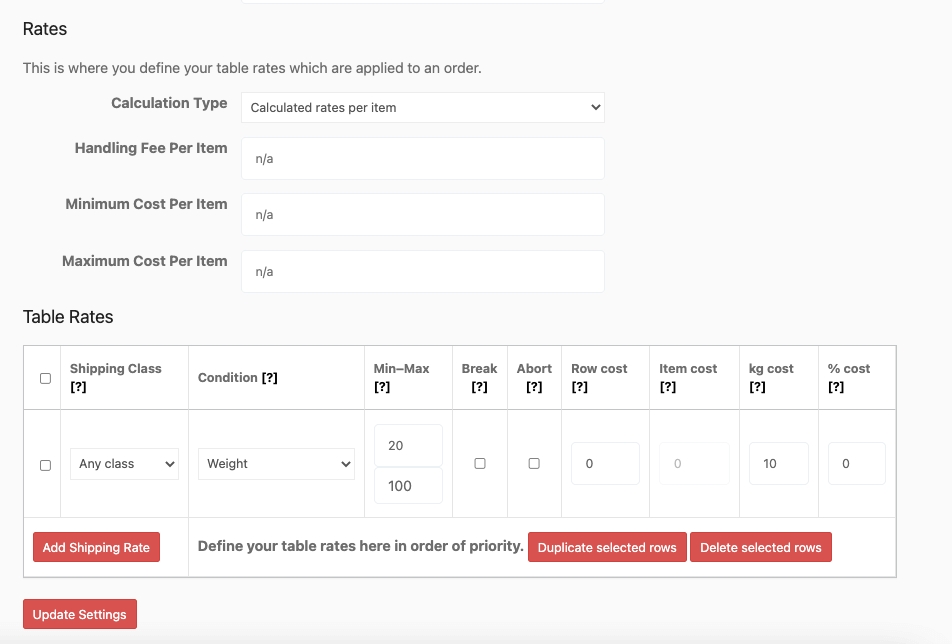Open the Abort column help tooltip
Screen dimensions: 952x644
click(x=533, y=385)
